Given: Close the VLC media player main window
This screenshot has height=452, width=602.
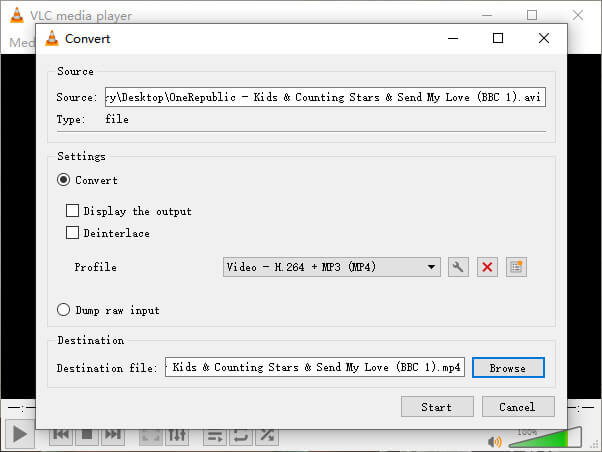Looking at the screenshot, I should (x=577, y=15).
